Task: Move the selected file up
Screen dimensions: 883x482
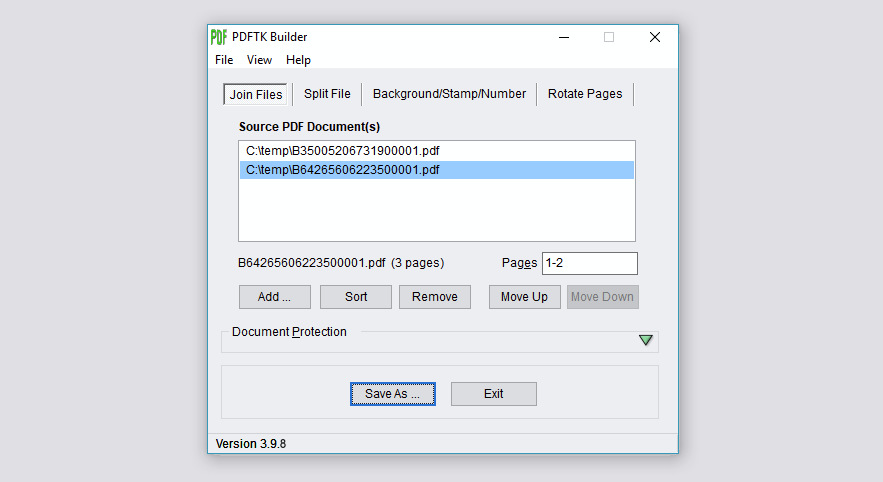Action: tap(524, 297)
